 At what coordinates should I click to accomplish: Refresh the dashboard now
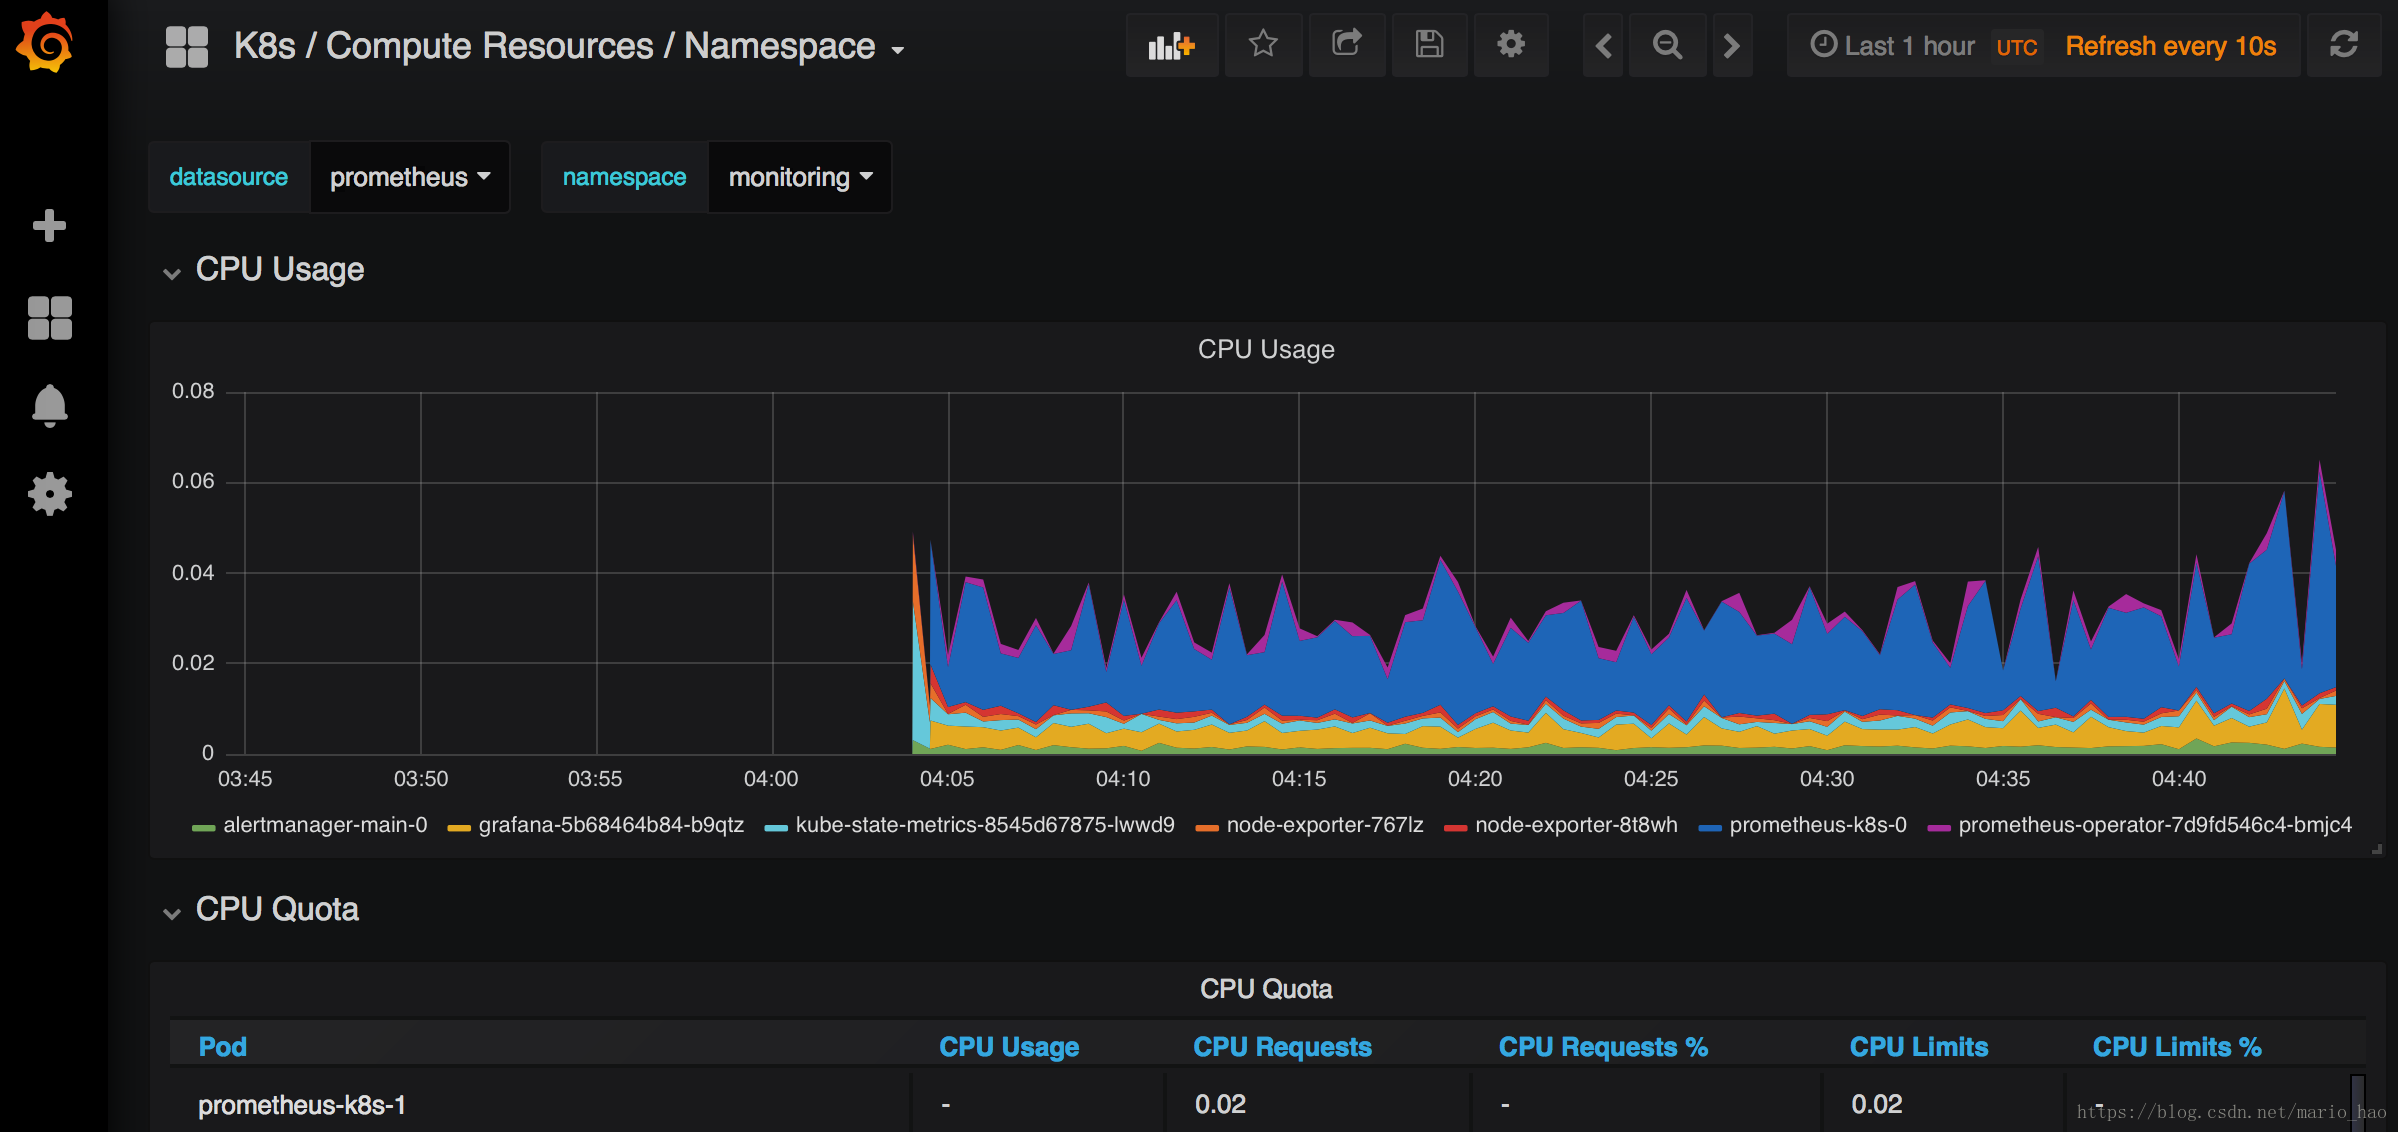click(x=2344, y=45)
